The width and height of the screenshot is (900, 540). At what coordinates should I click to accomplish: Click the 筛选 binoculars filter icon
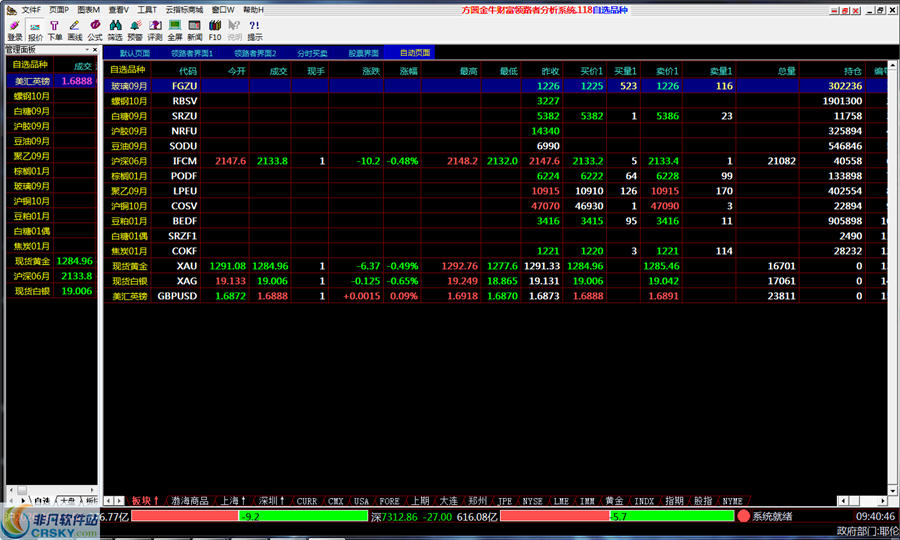pyautogui.click(x=115, y=29)
